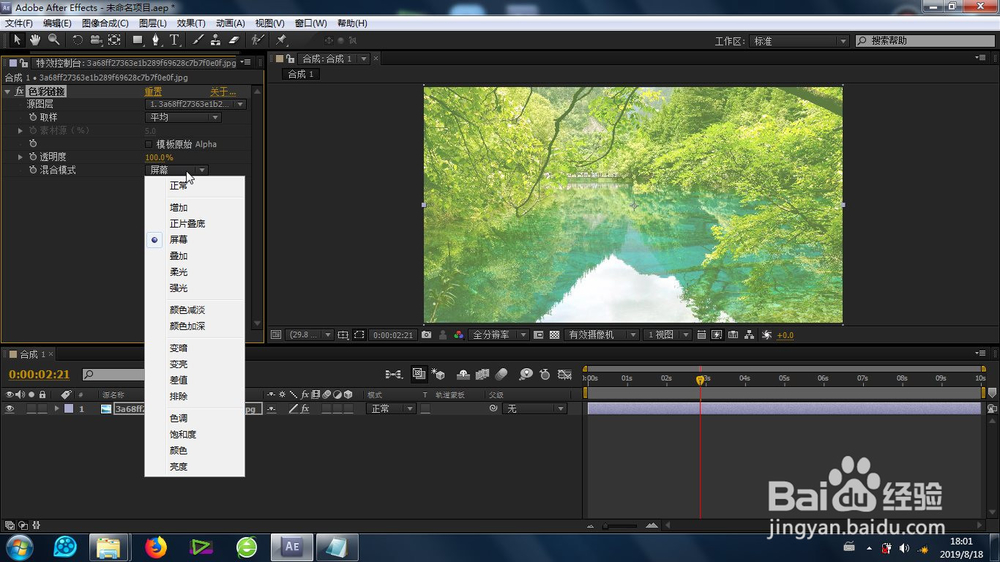
Task: Open composition mini-flowchart in timeline
Action: [393, 374]
